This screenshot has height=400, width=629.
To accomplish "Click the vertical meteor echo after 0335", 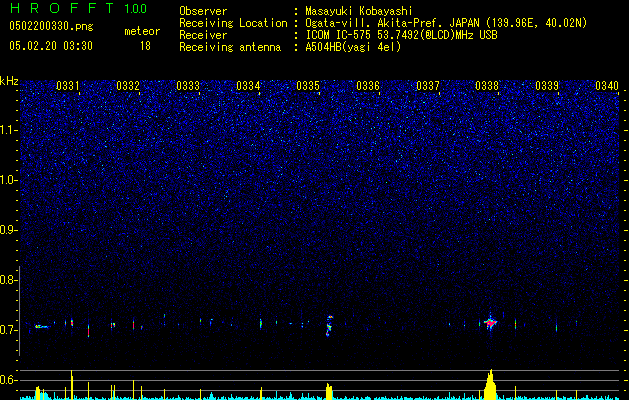I will click(x=329, y=325).
